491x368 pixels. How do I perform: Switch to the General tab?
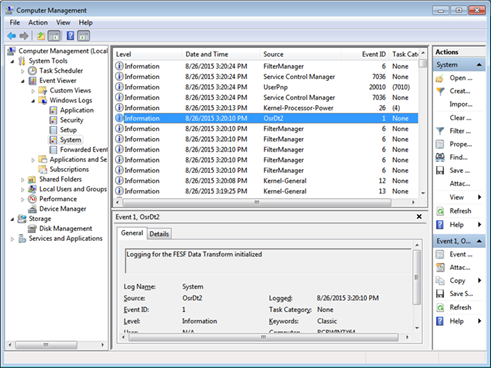click(x=132, y=233)
